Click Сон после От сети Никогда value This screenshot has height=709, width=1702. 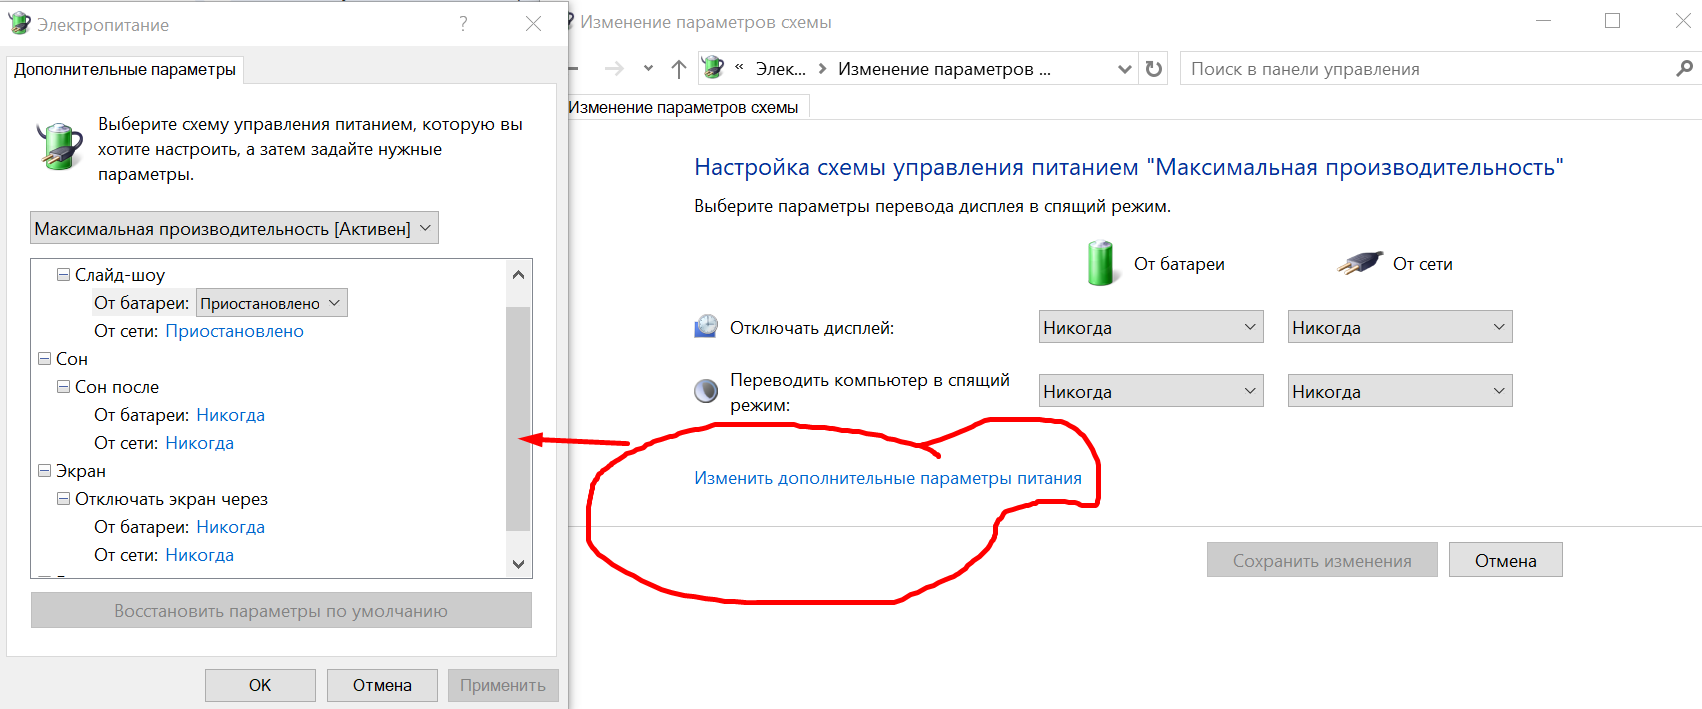(x=199, y=443)
